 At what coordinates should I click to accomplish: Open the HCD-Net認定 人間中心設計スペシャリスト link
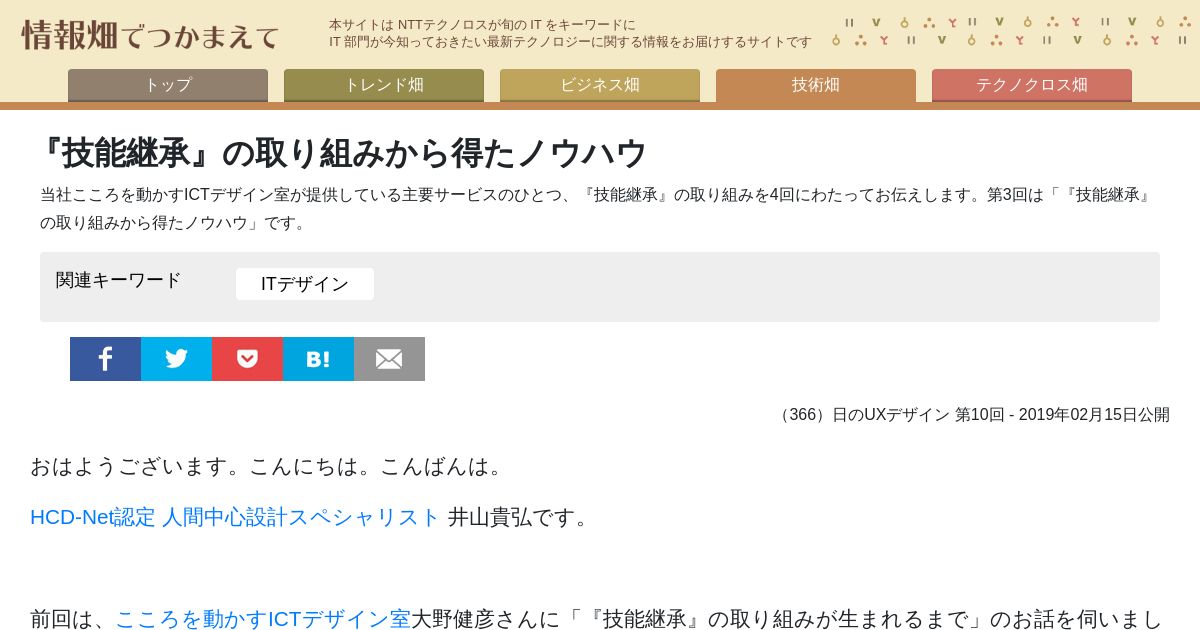pyautogui.click(x=235, y=517)
